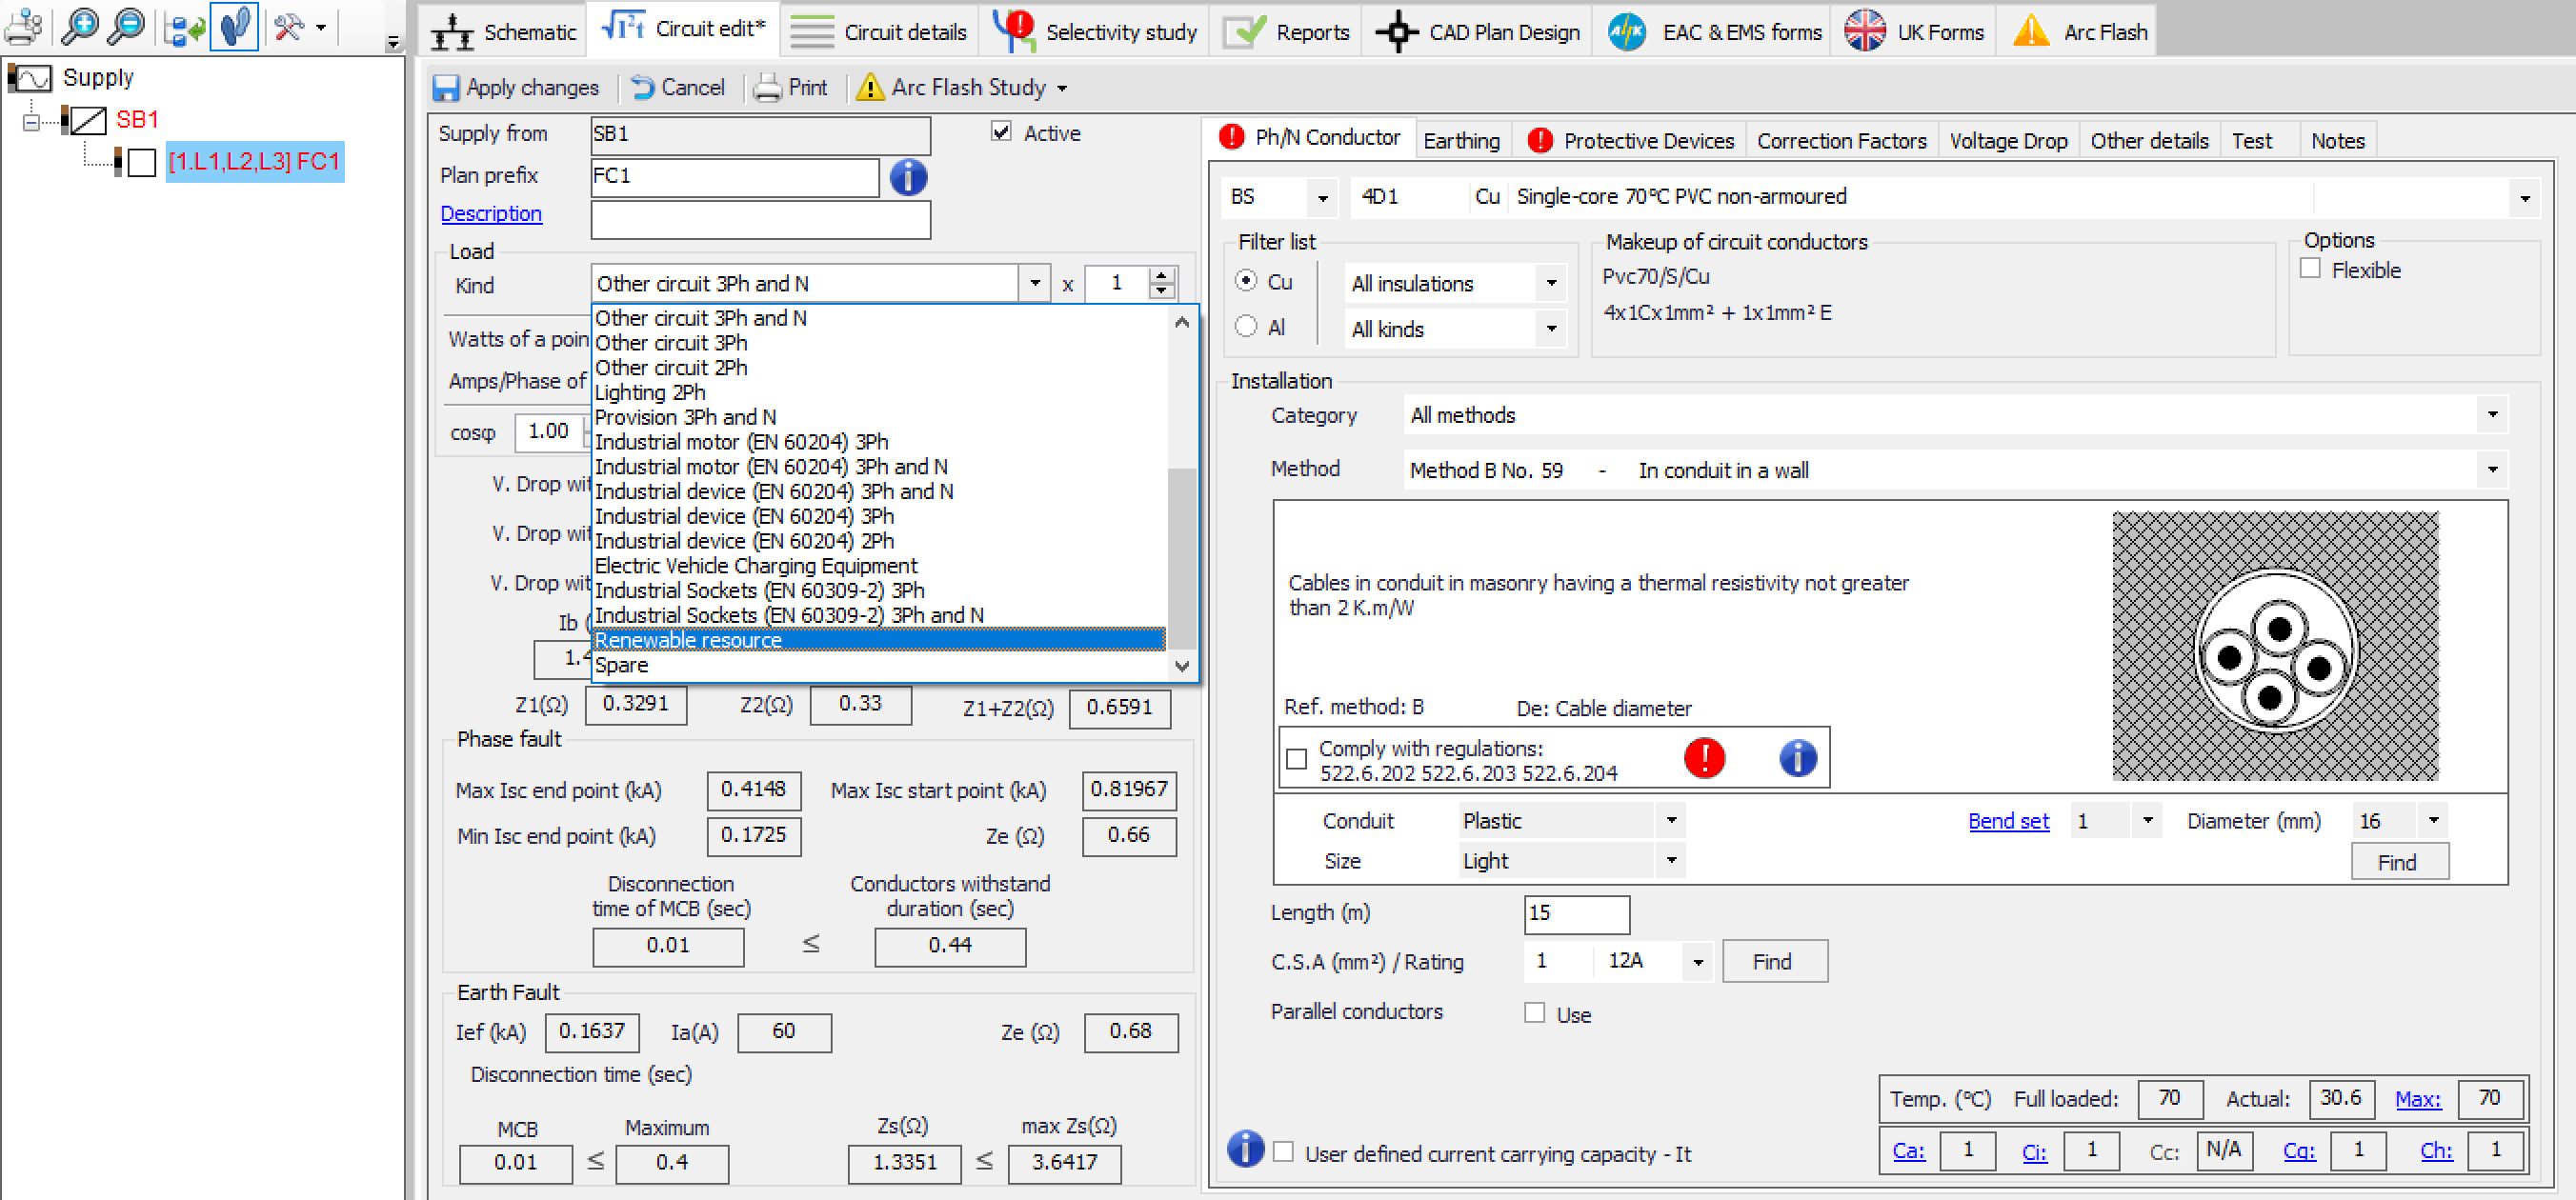2576x1200 pixels.
Task: Increase the load quantity stepper
Action: point(1161,276)
